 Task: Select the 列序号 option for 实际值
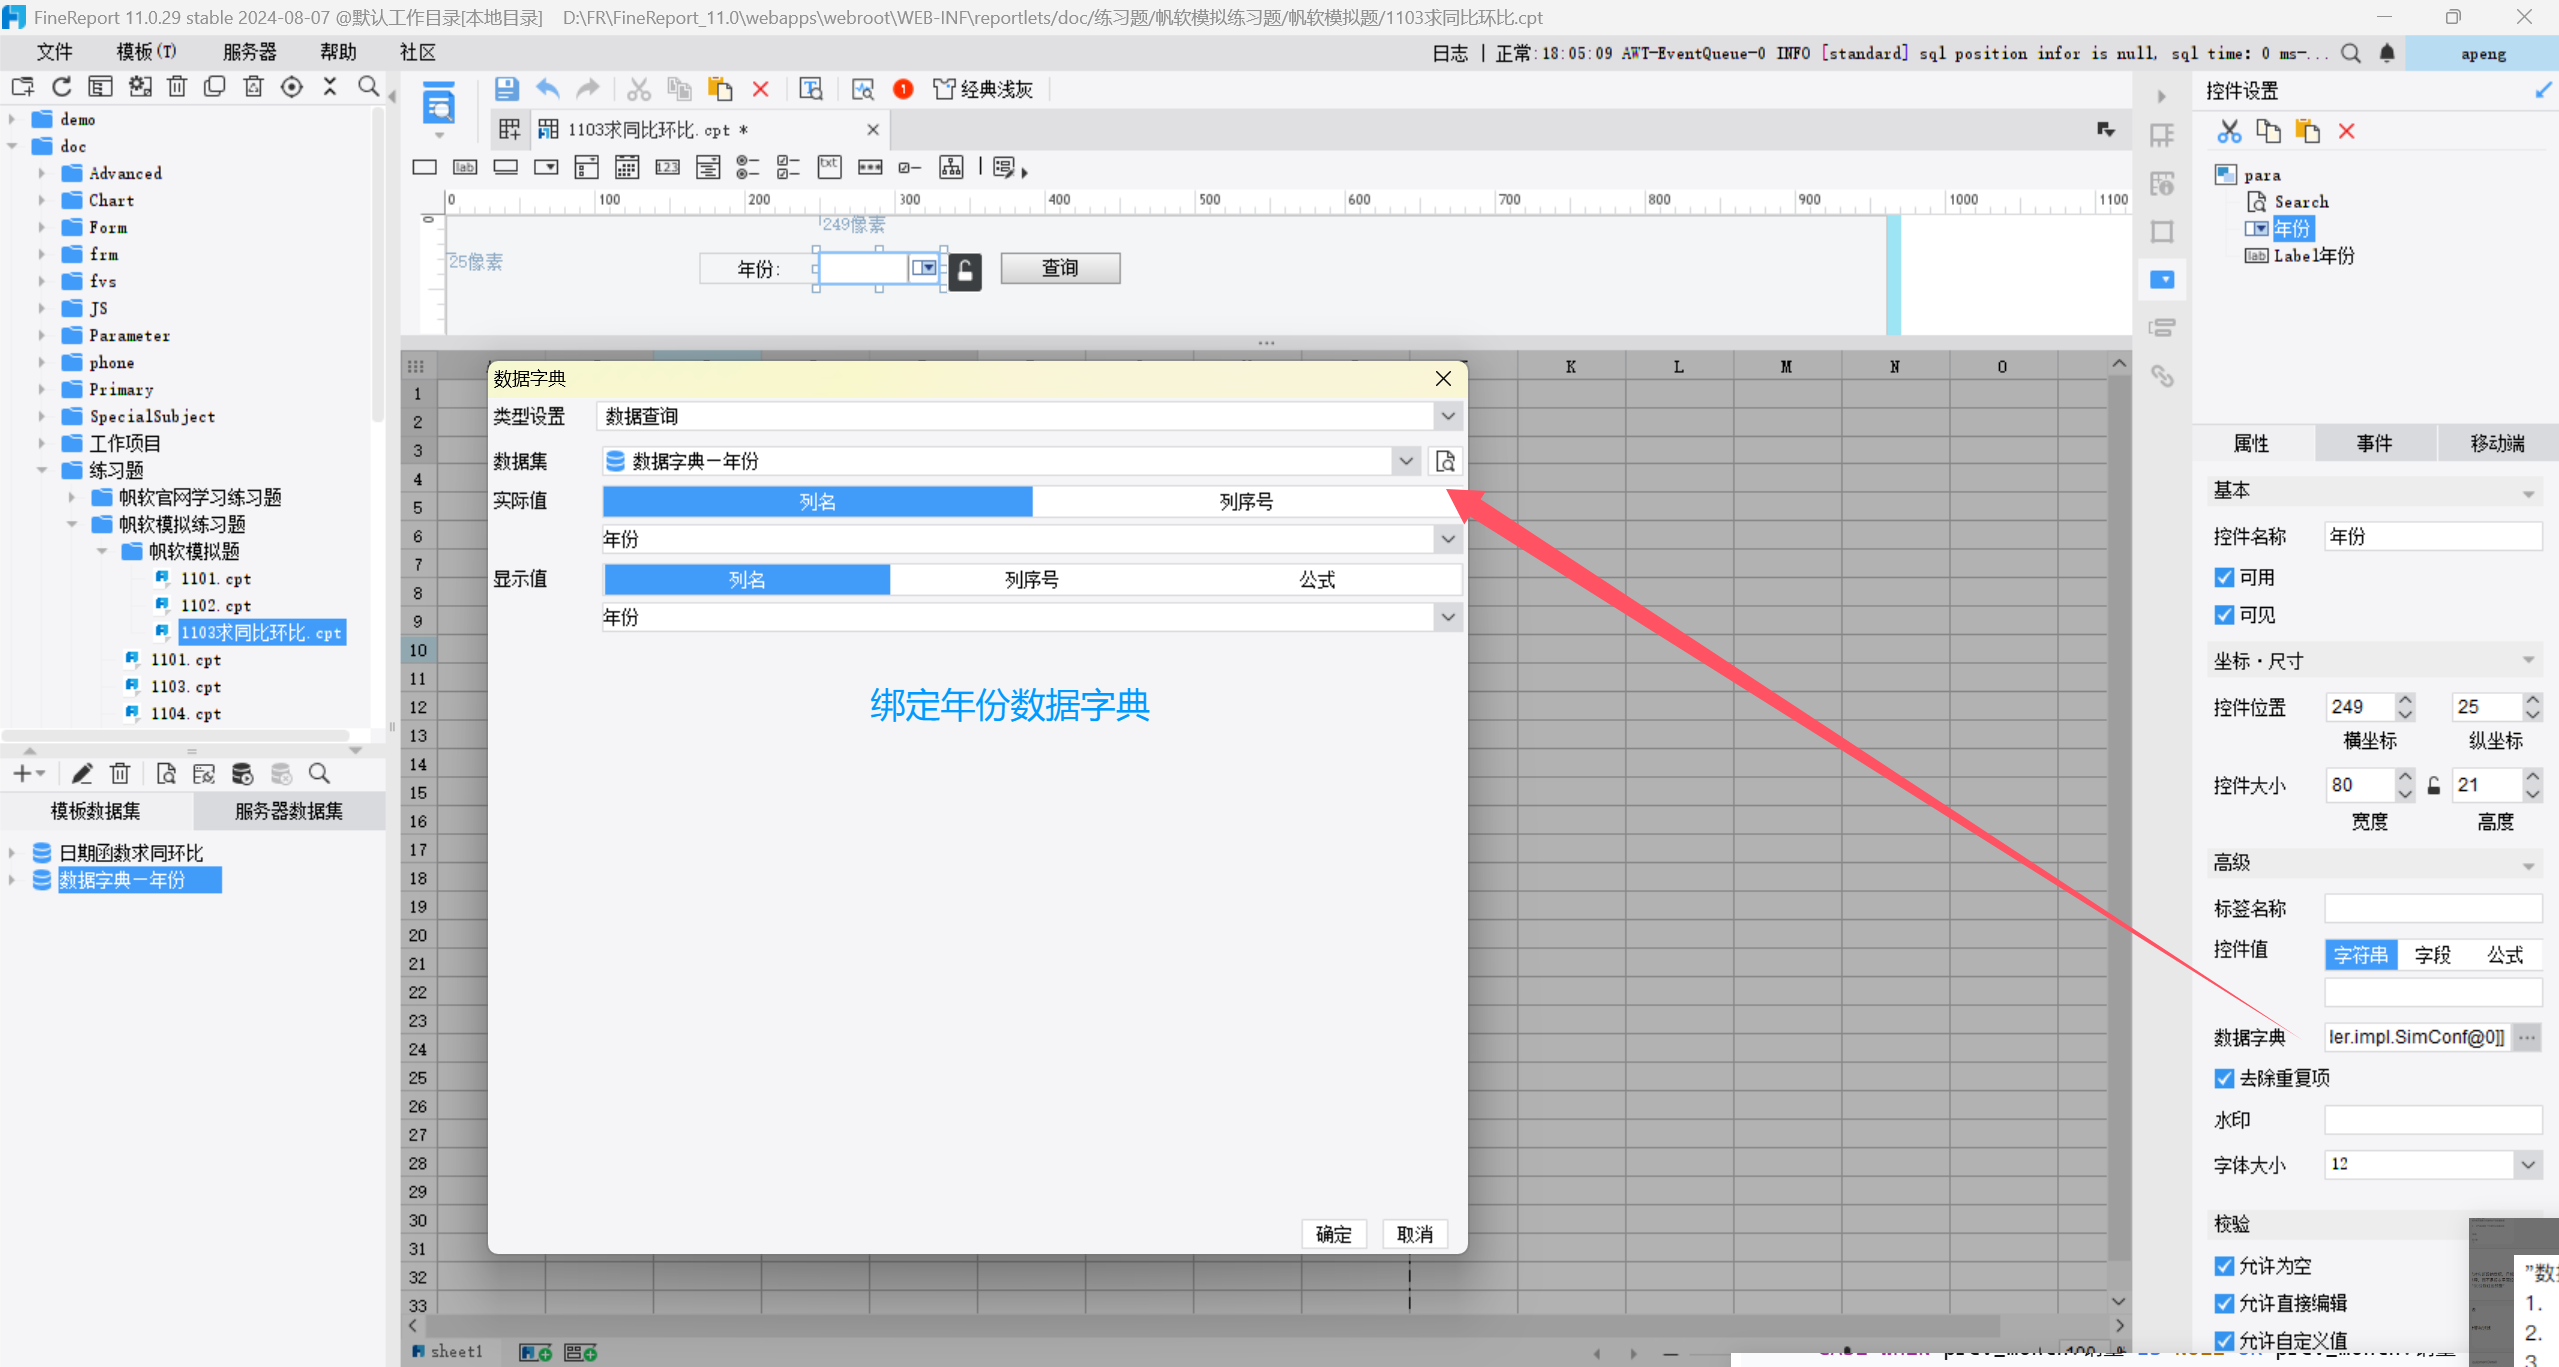click(x=1245, y=502)
